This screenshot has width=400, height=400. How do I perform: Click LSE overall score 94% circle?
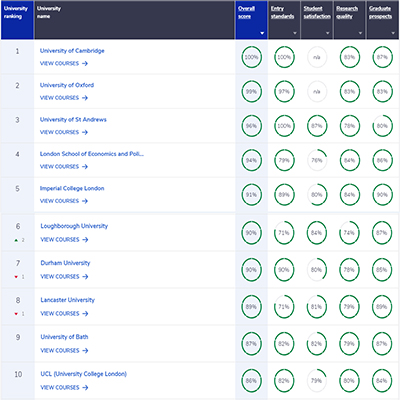tap(251, 160)
